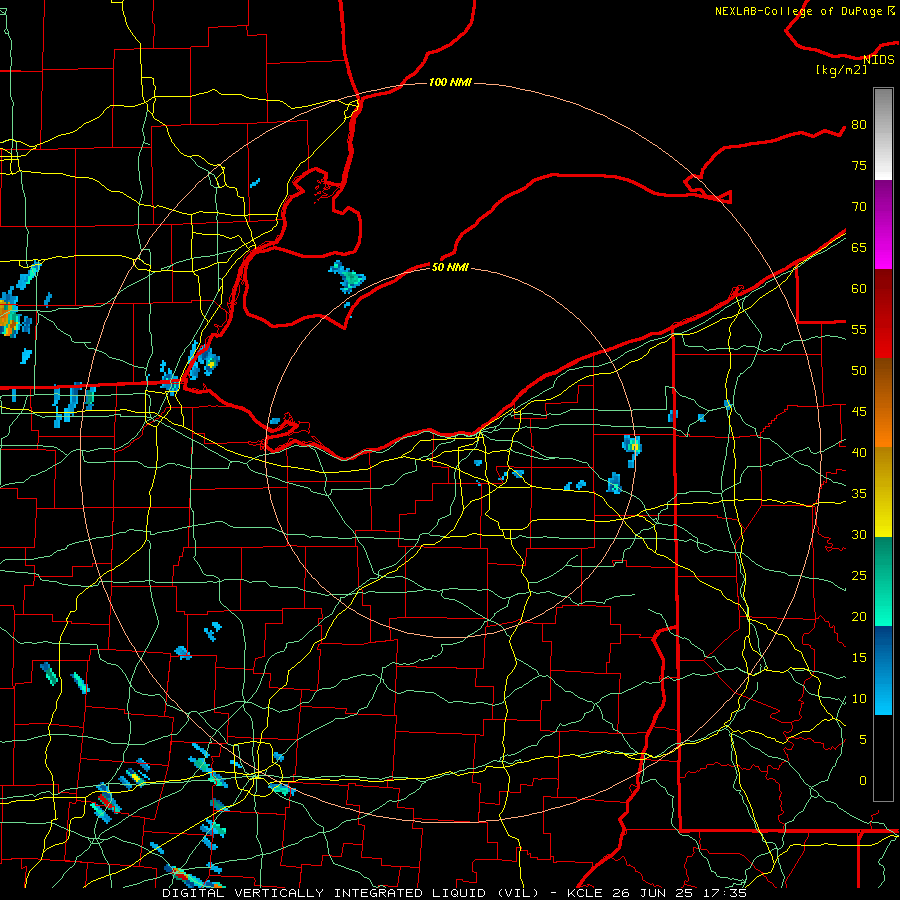Click the "100 NMI" range ring label
The image size is (900, 900).
coord(450,83)
